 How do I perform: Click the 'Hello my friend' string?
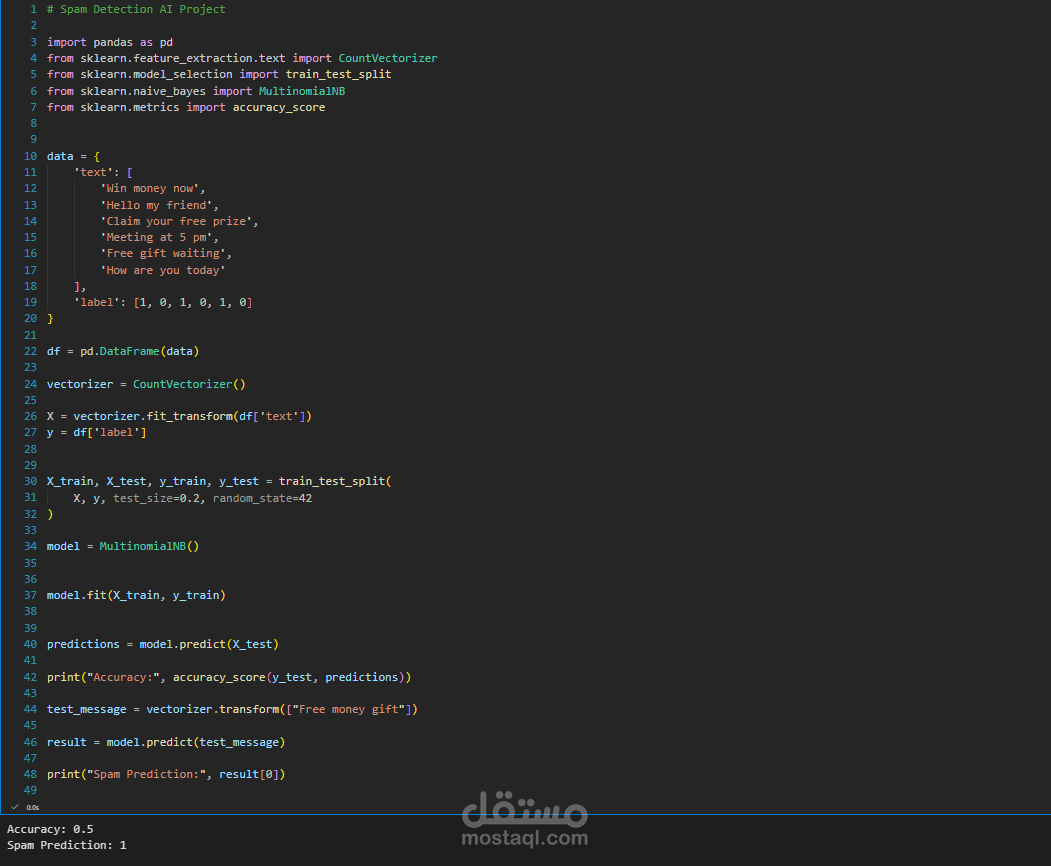tap(156, 205)
